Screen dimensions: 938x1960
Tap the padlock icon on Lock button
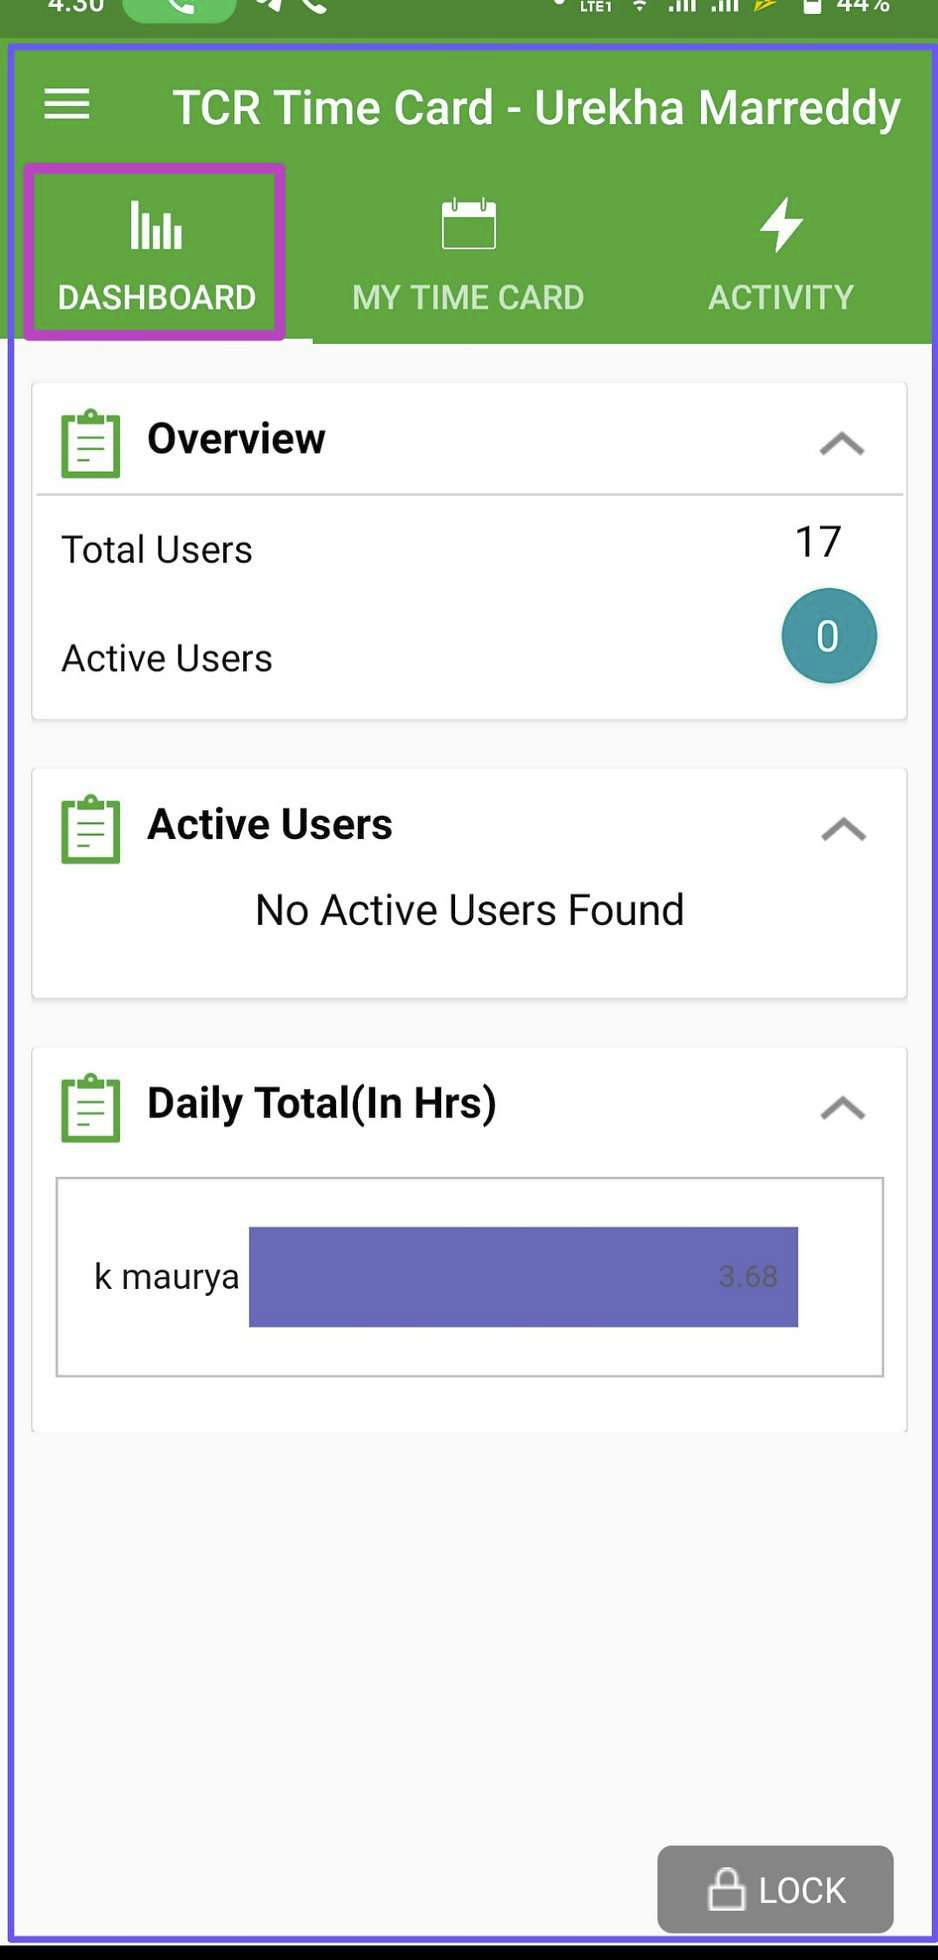726,1889
